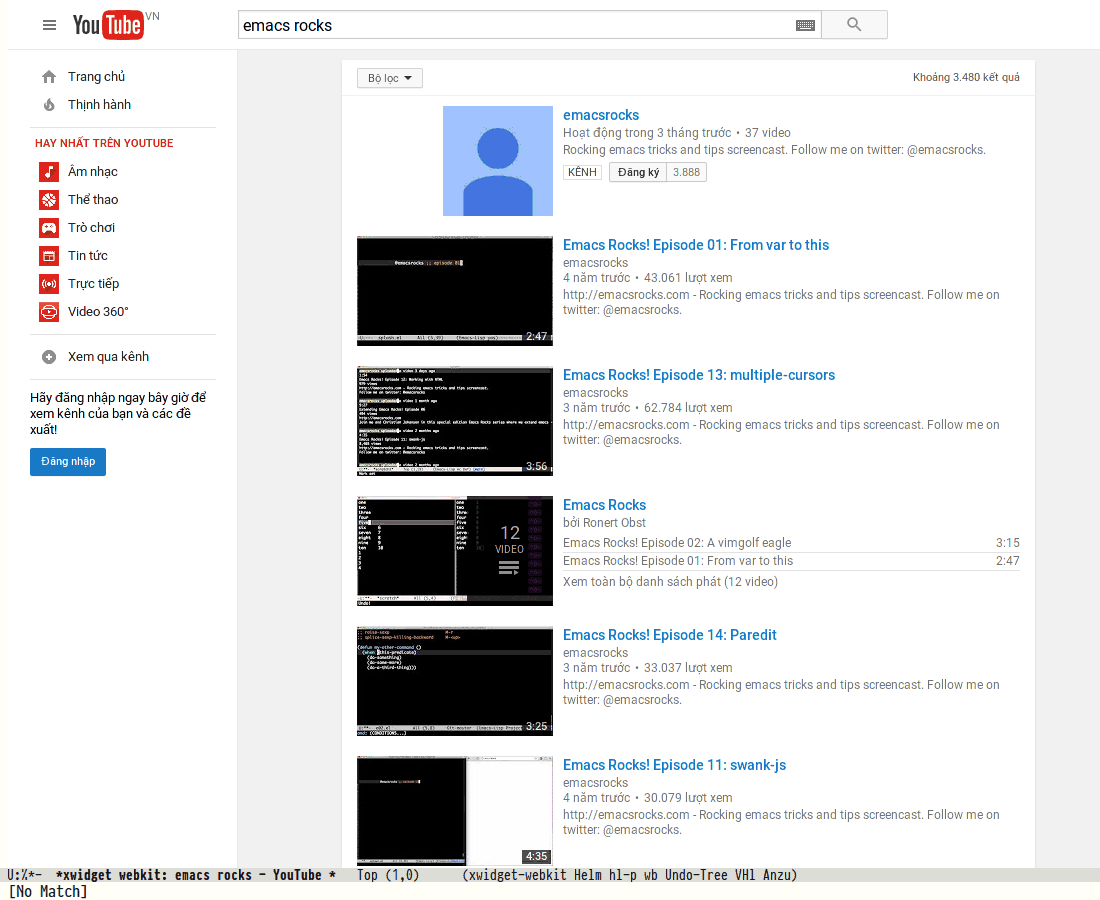Viewport: 1100px width, 900px height.
Task: Open the Emacs Rocks playlist title
Action: (604, 505)
